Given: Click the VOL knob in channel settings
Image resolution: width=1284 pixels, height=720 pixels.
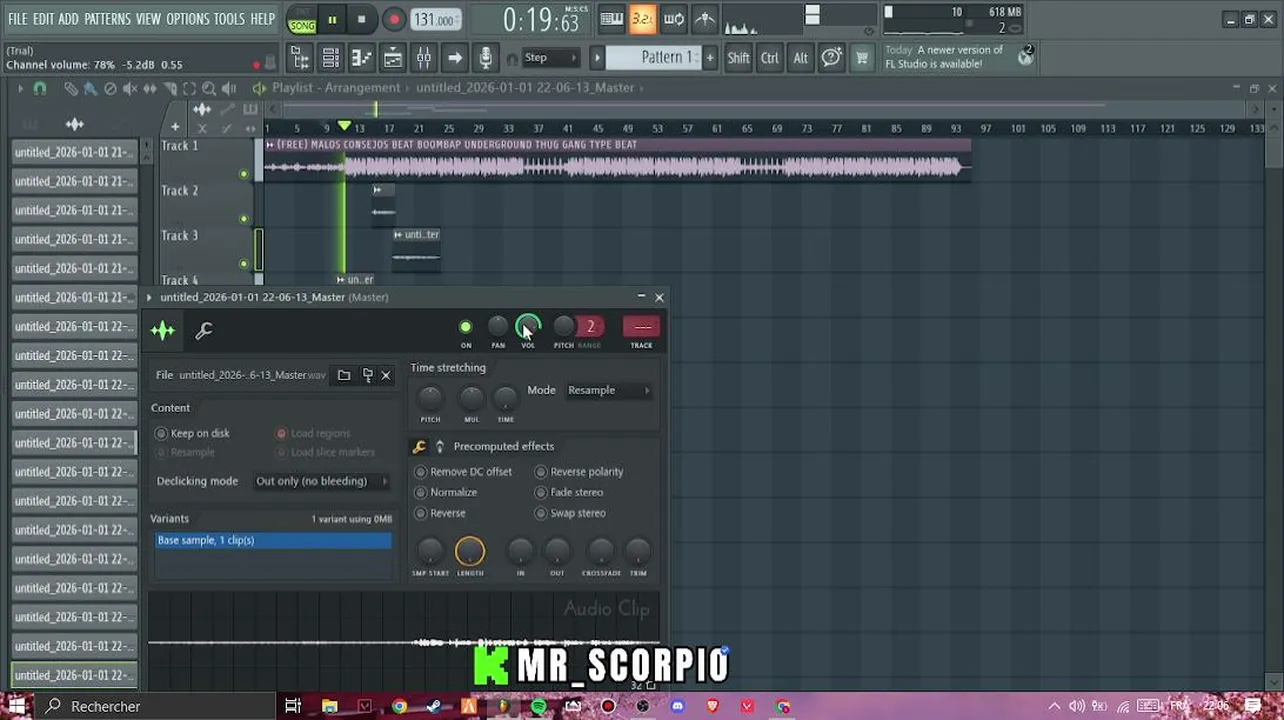Looking at the screenshot, I should click(x=528, y=327).
